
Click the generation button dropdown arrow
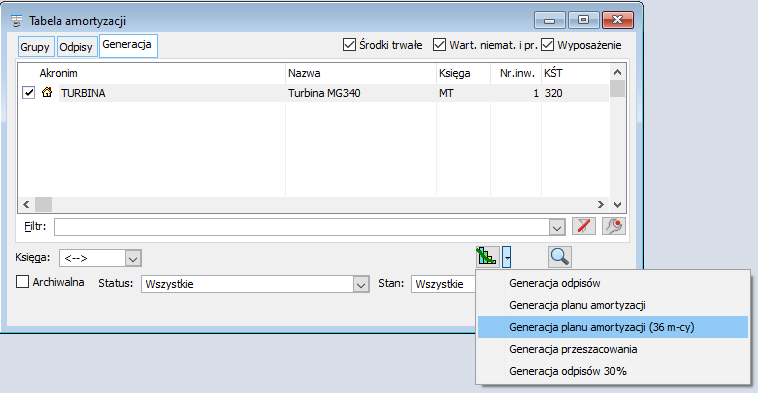[x=506, y=257]
